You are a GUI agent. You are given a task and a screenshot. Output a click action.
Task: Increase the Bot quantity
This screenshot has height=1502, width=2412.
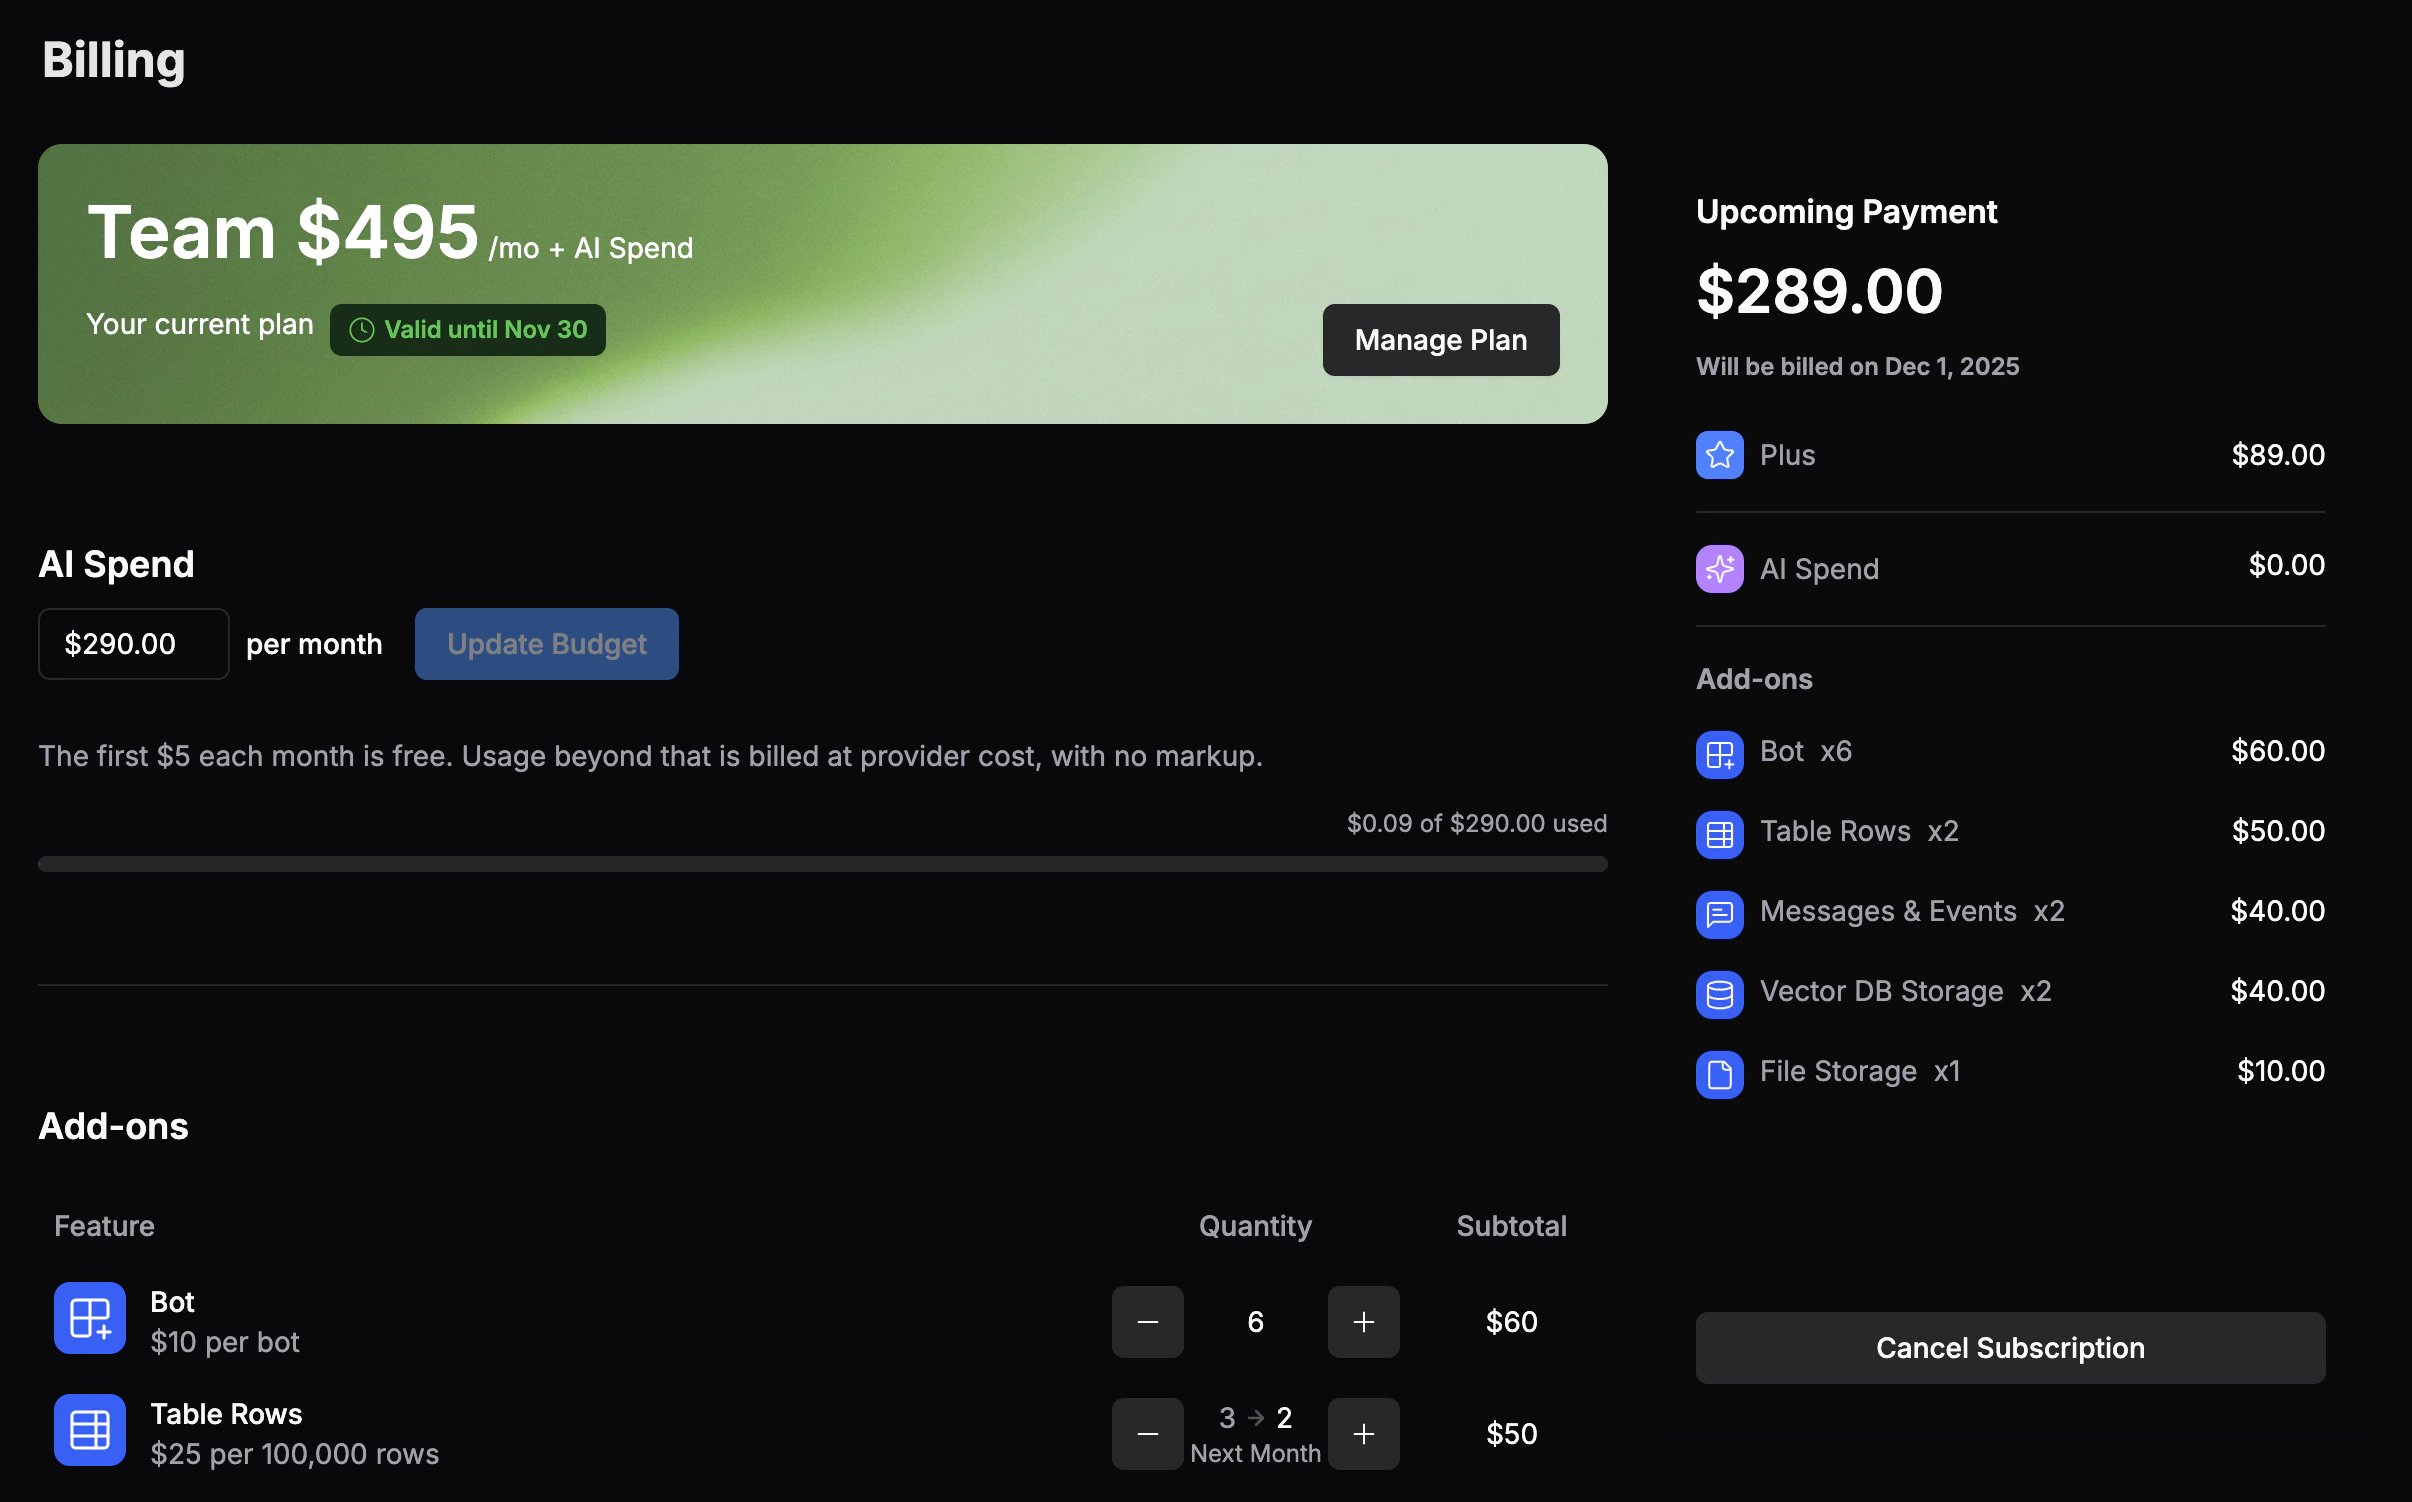click(x=1363, y=1321)
